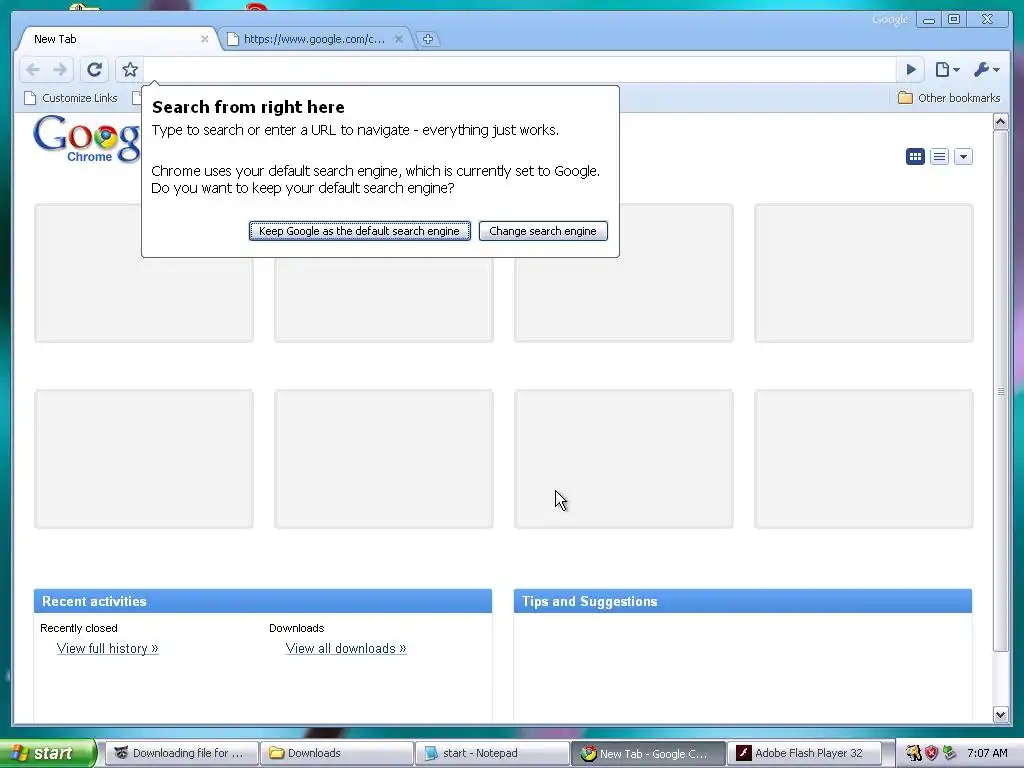
Task: Switch to Downloading file taskbar item
Action: [181, 753]
